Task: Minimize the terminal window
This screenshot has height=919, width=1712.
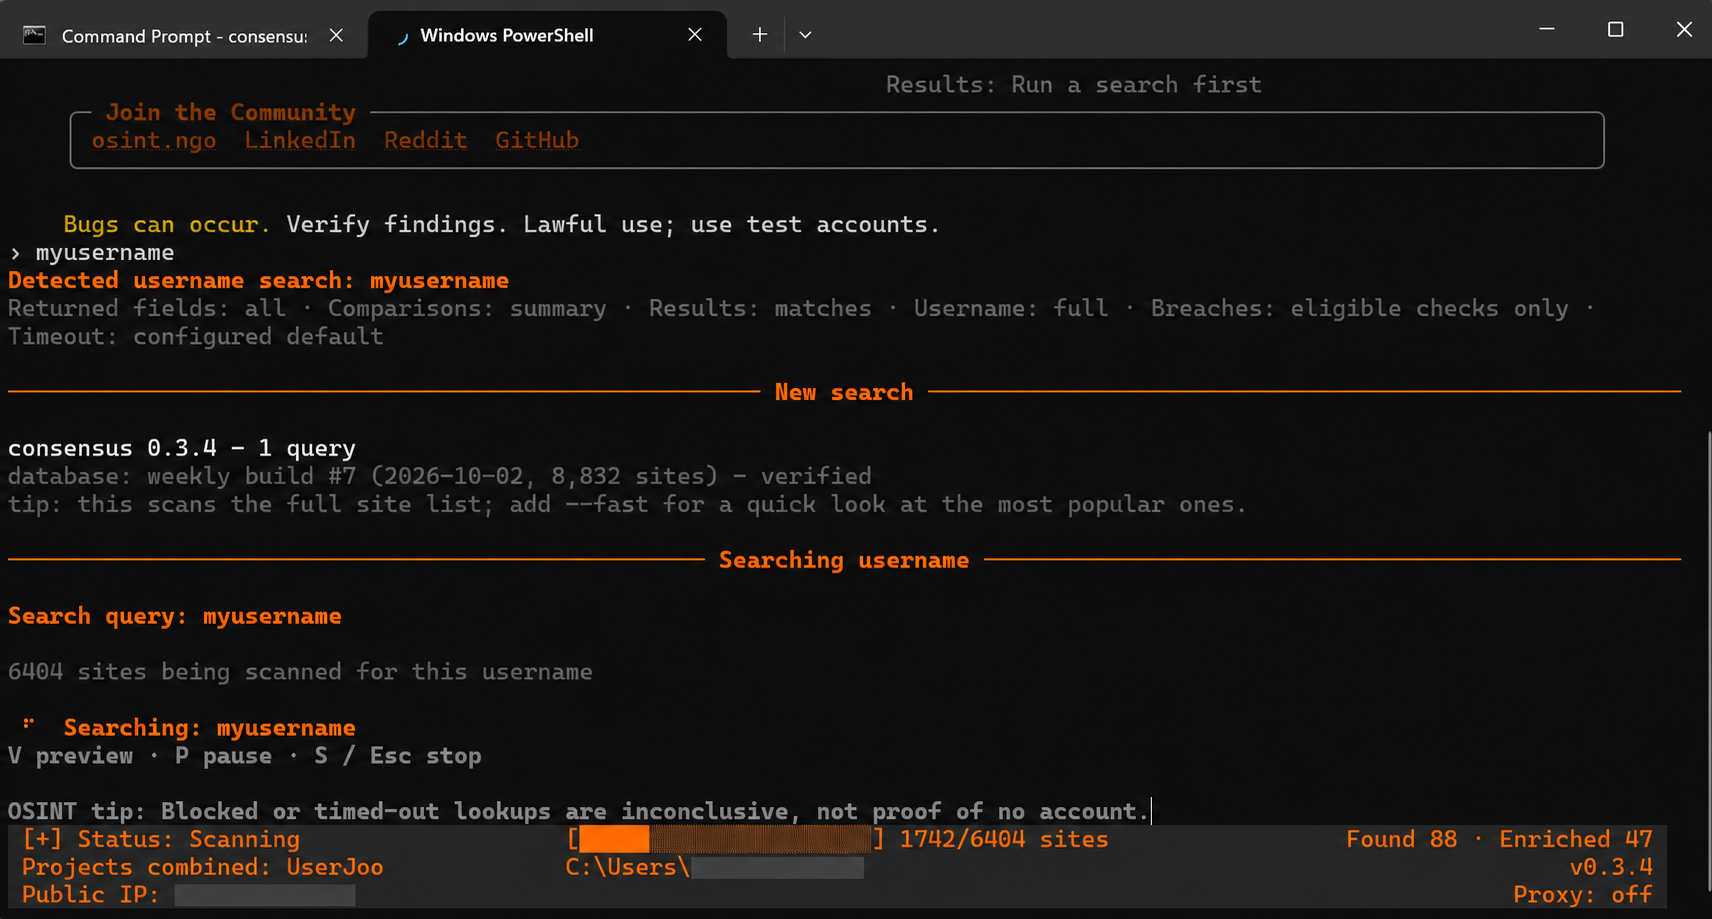Action: tap(1547, 29)
